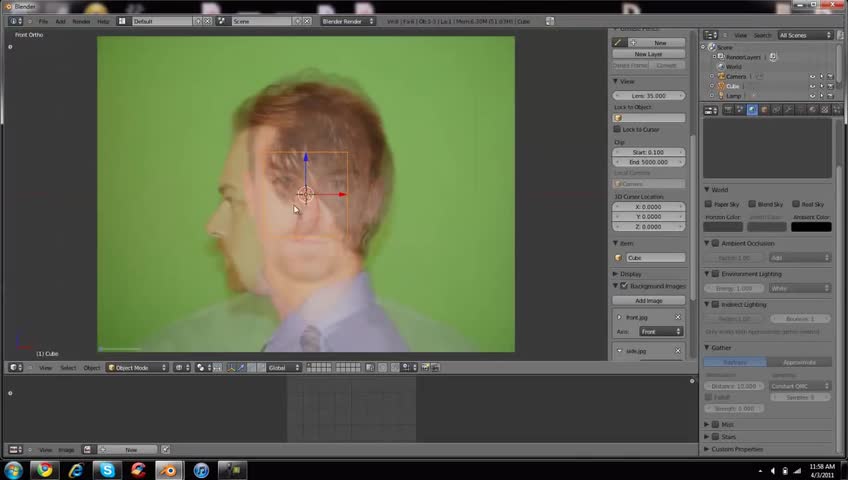Viewport: 848px width, 480px height.
Task: Click the OpenGL render image icon
Action: pos(425,368)
